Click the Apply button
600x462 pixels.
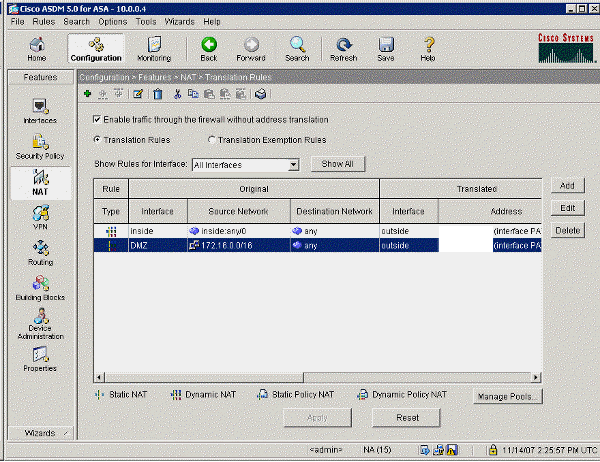pos(318,418)
